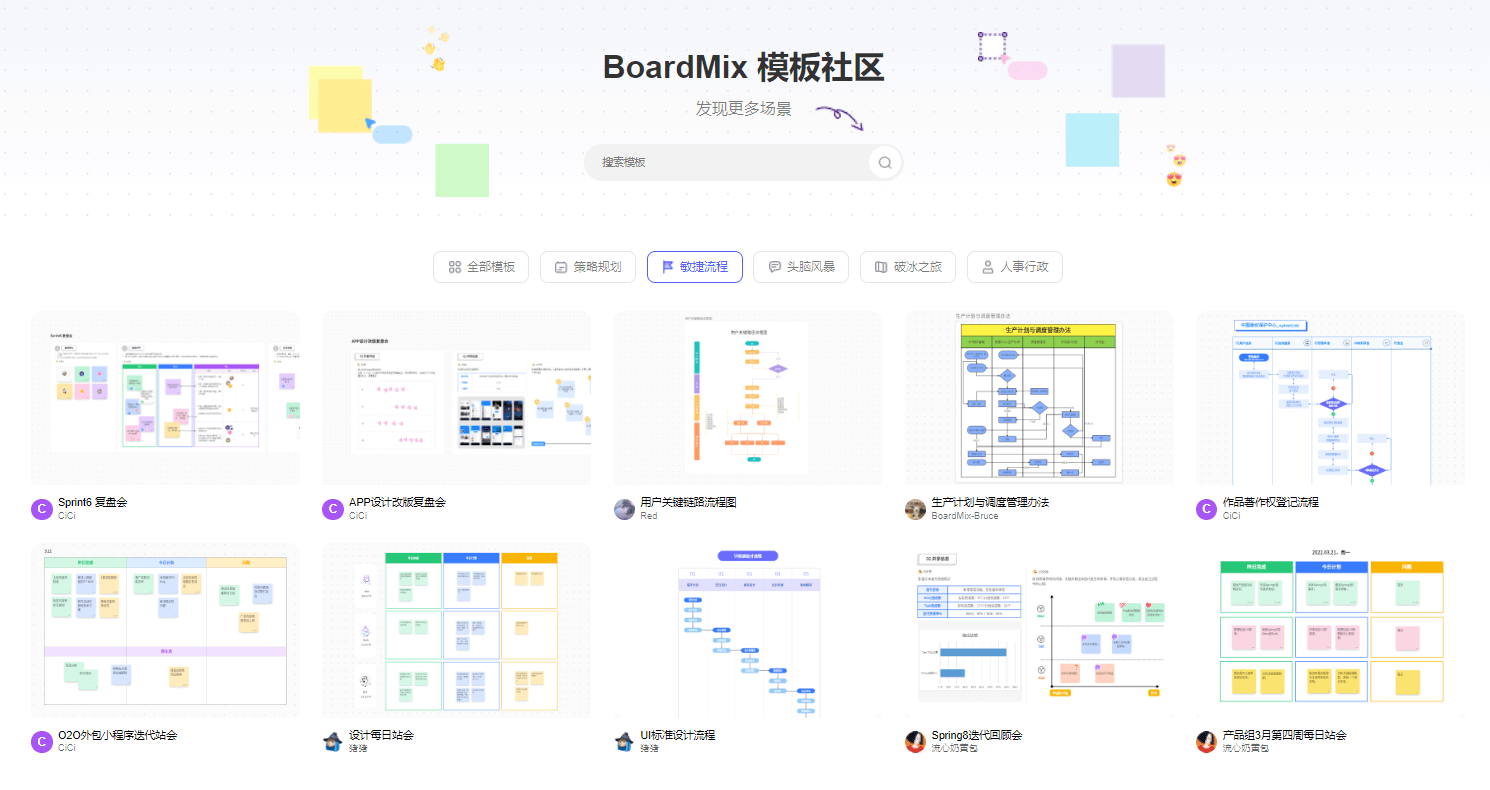Open the 人事行政 category tab
Image resolution: width=1490 pixels, height=790 pixels.
point(1015,267)
